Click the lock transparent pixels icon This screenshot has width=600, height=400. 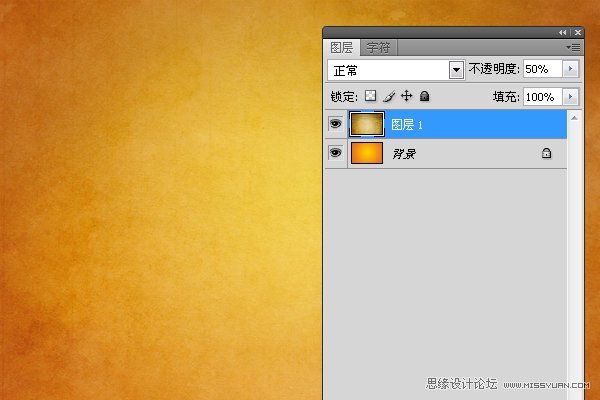pyautogui.click(x=370, y=97)
